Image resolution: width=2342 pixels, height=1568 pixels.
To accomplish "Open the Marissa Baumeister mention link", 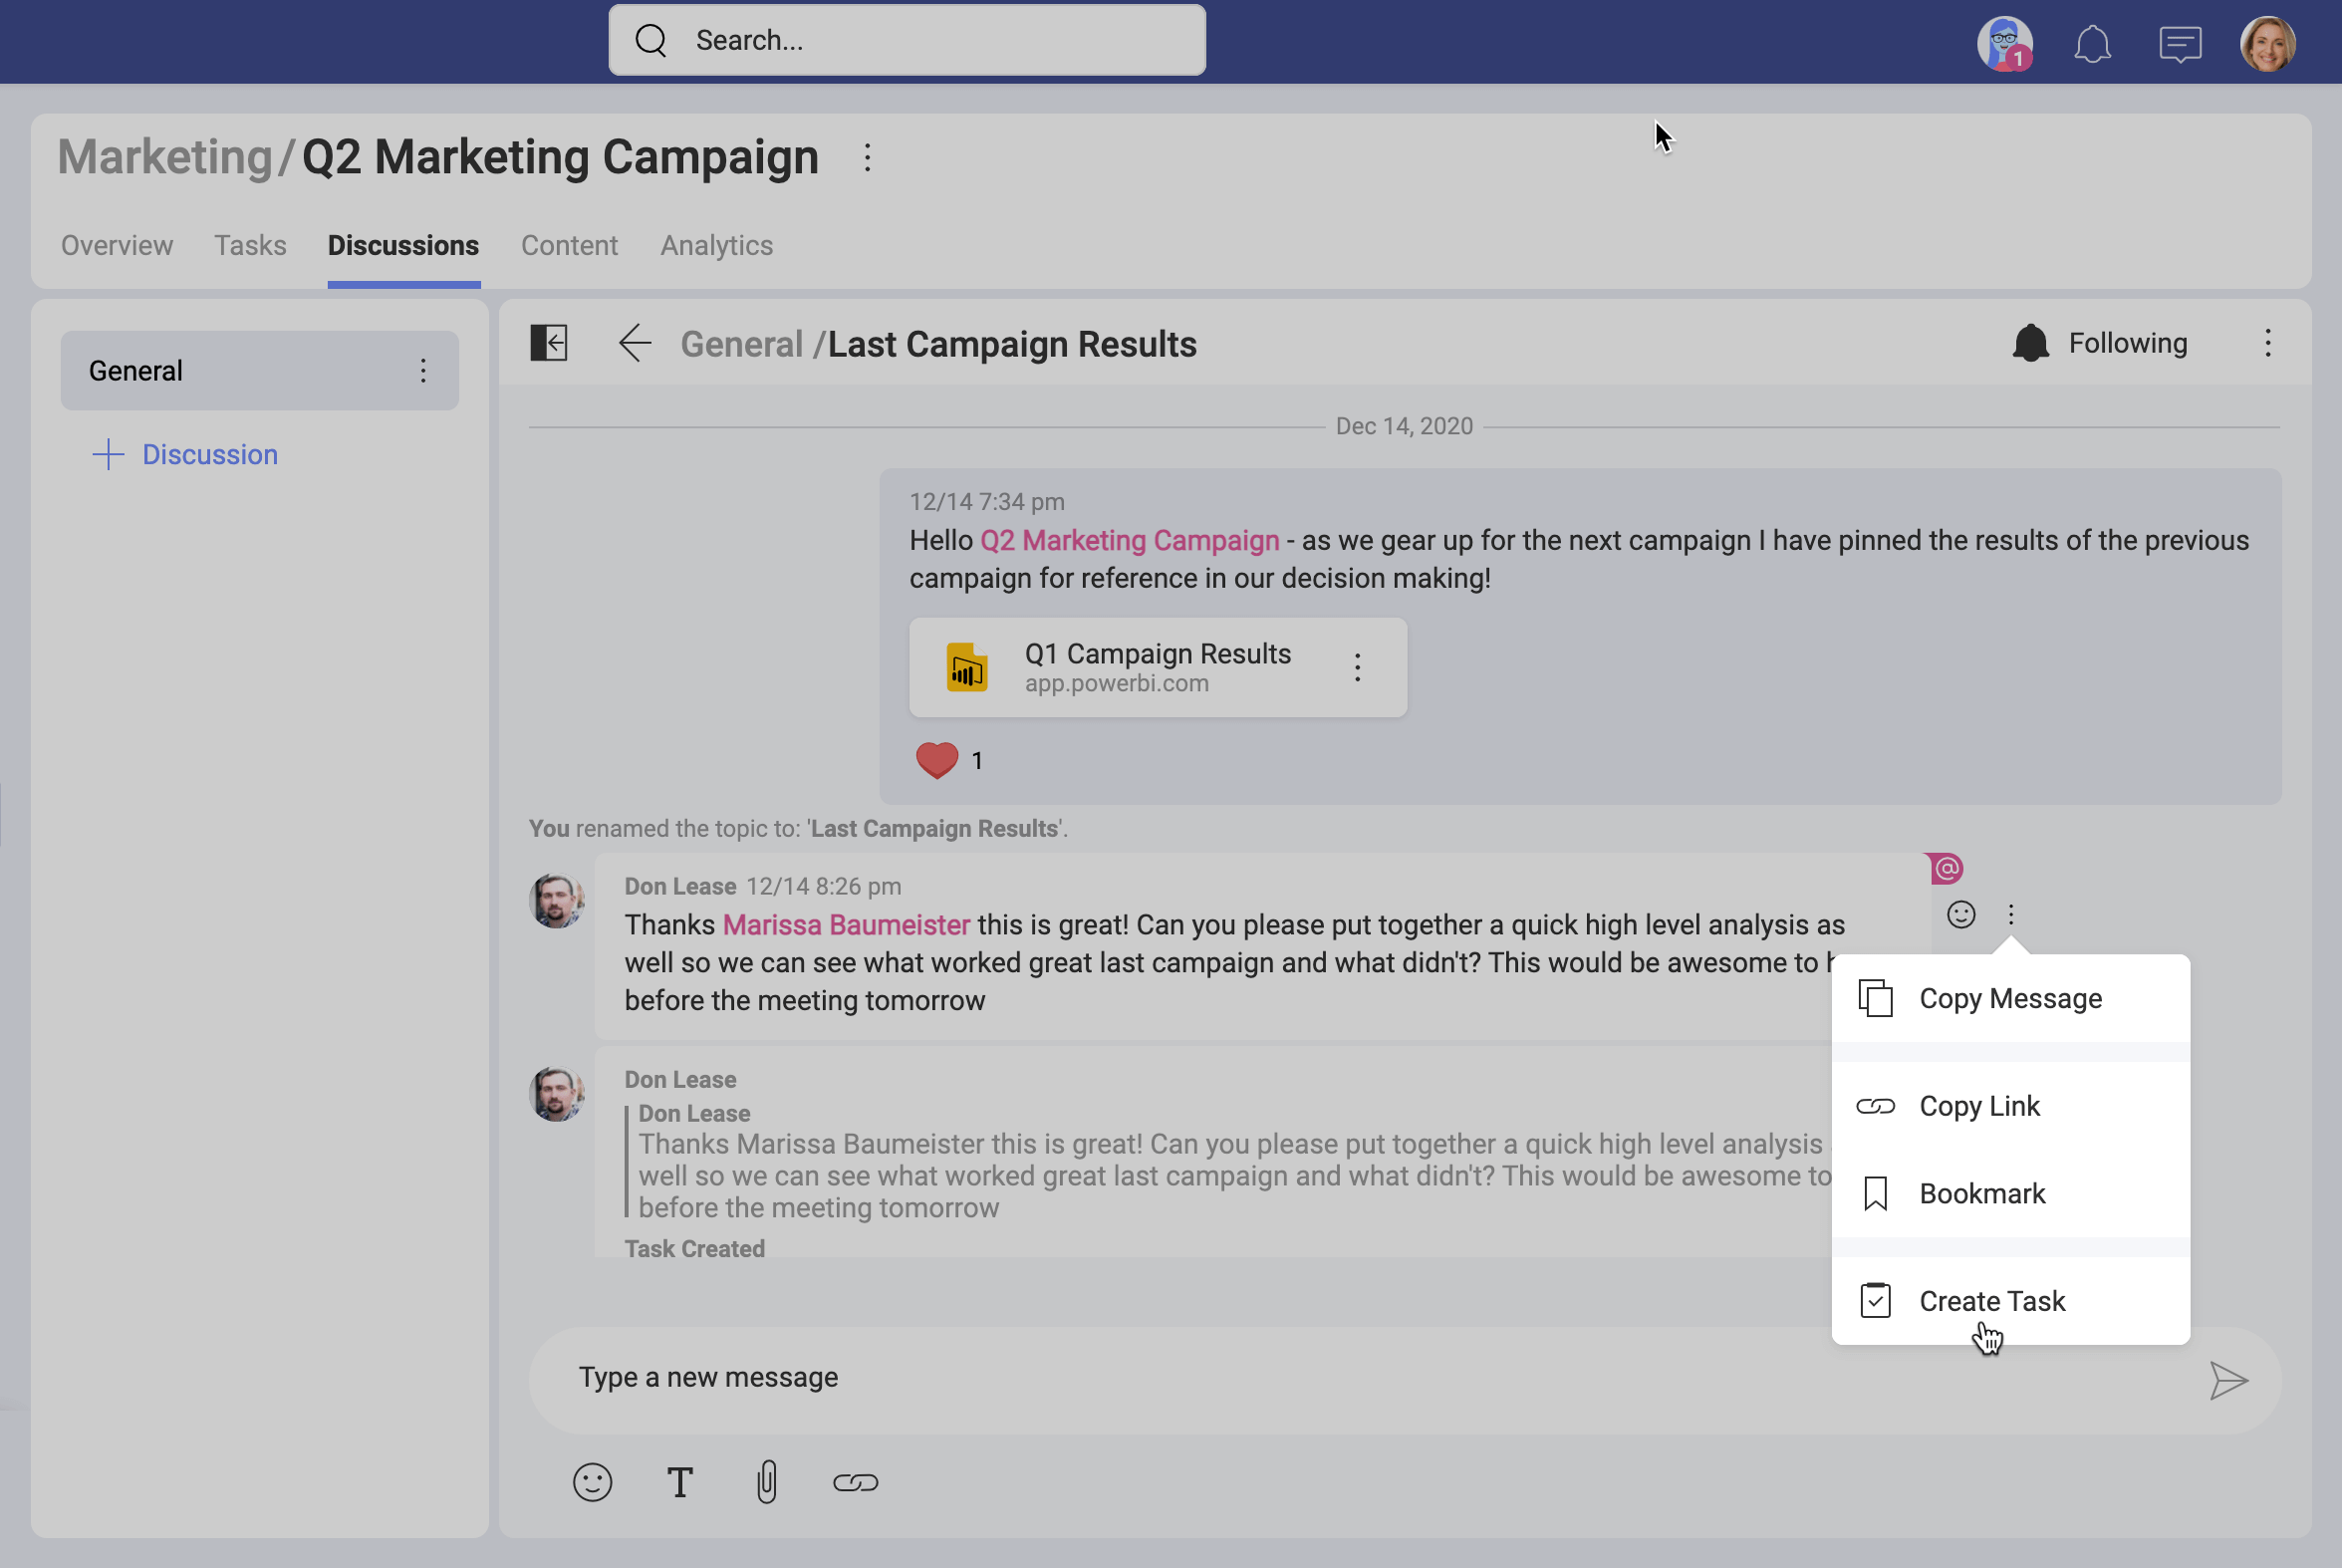I will click(846, 924).
